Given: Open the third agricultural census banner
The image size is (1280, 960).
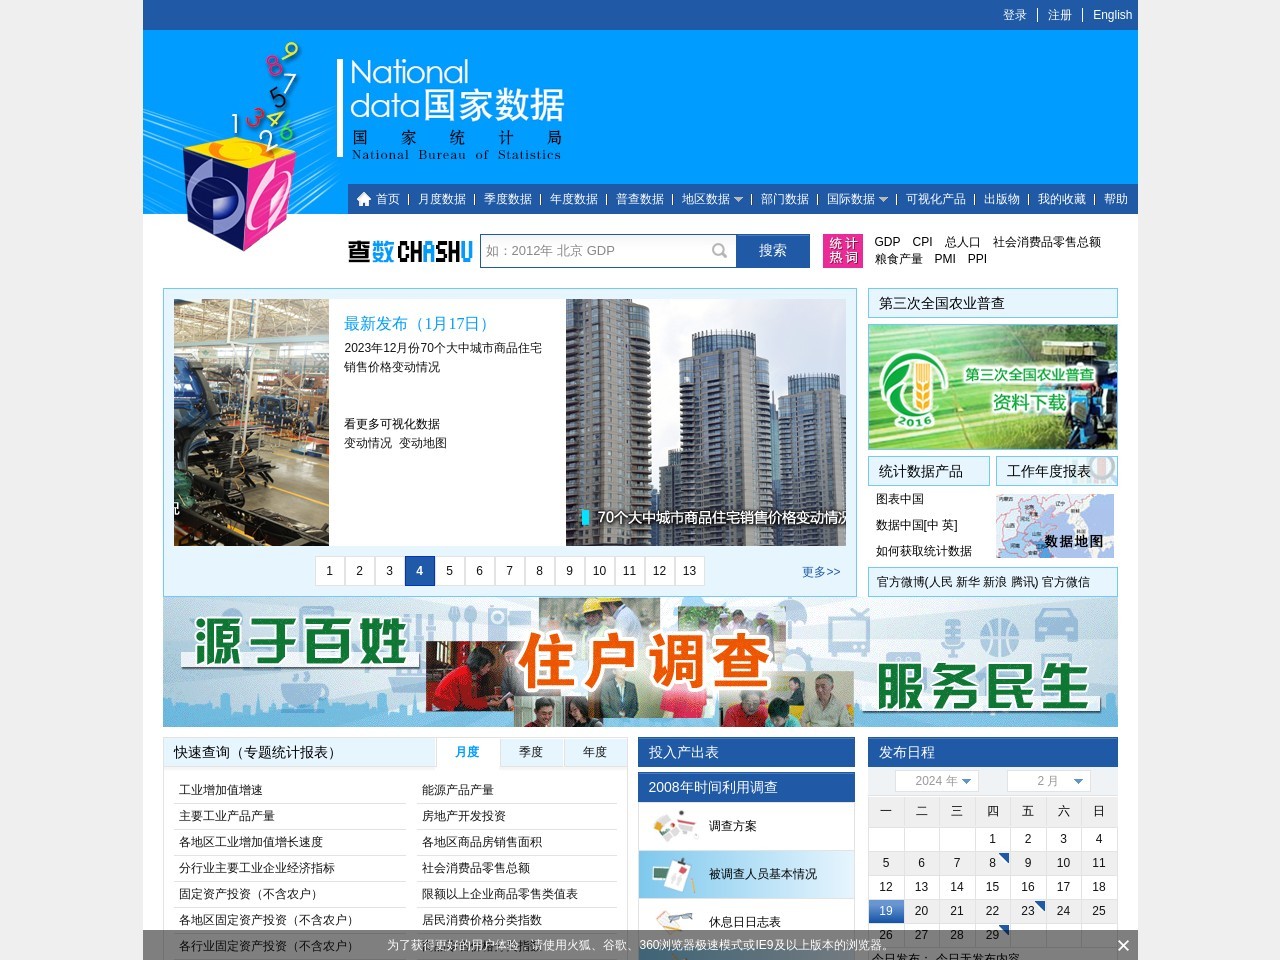Looking at the screenshot, I should point(992,387).
